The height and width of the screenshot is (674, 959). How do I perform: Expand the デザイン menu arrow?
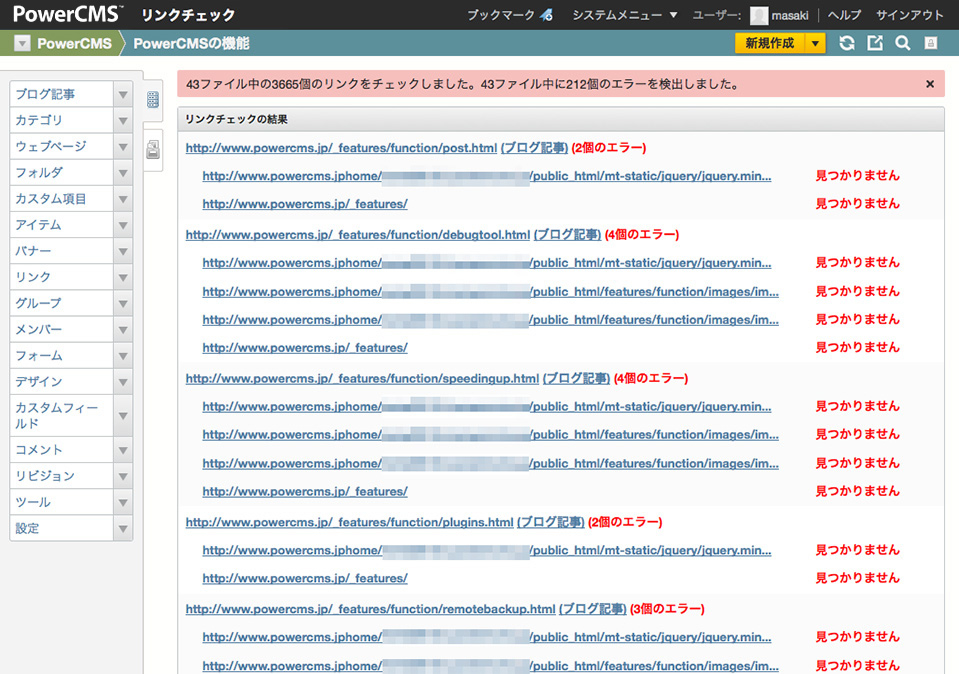(x=123, y=382)
